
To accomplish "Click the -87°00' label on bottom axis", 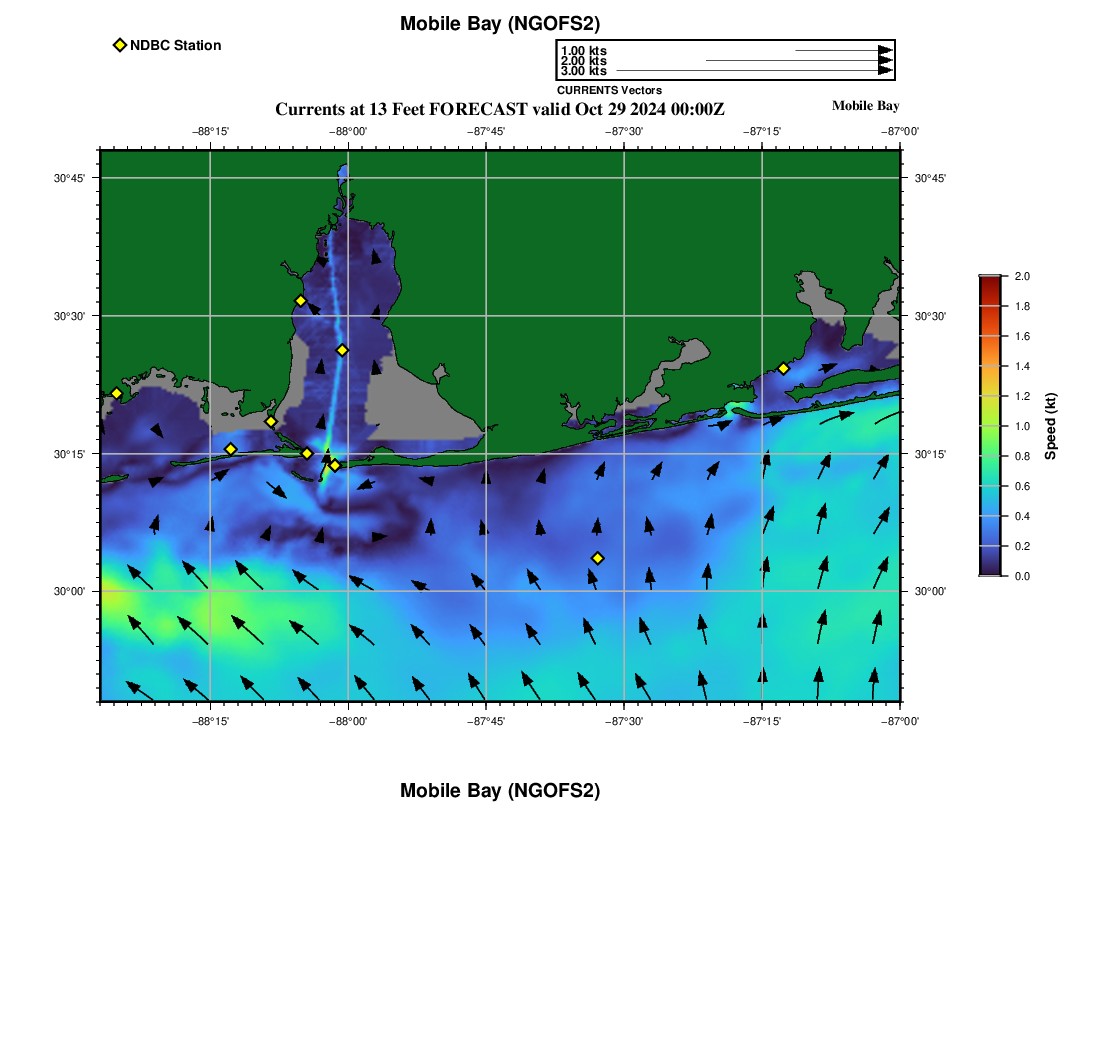I will point(900,721).
